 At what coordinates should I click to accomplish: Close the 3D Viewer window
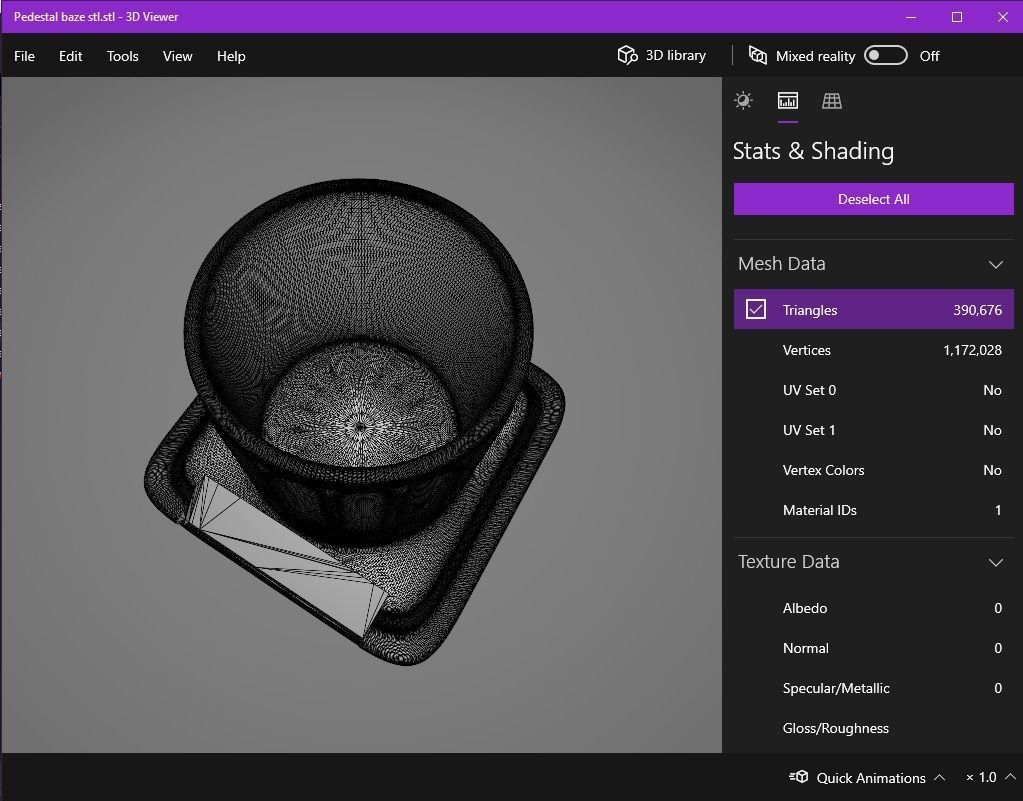click(1003, 17)
